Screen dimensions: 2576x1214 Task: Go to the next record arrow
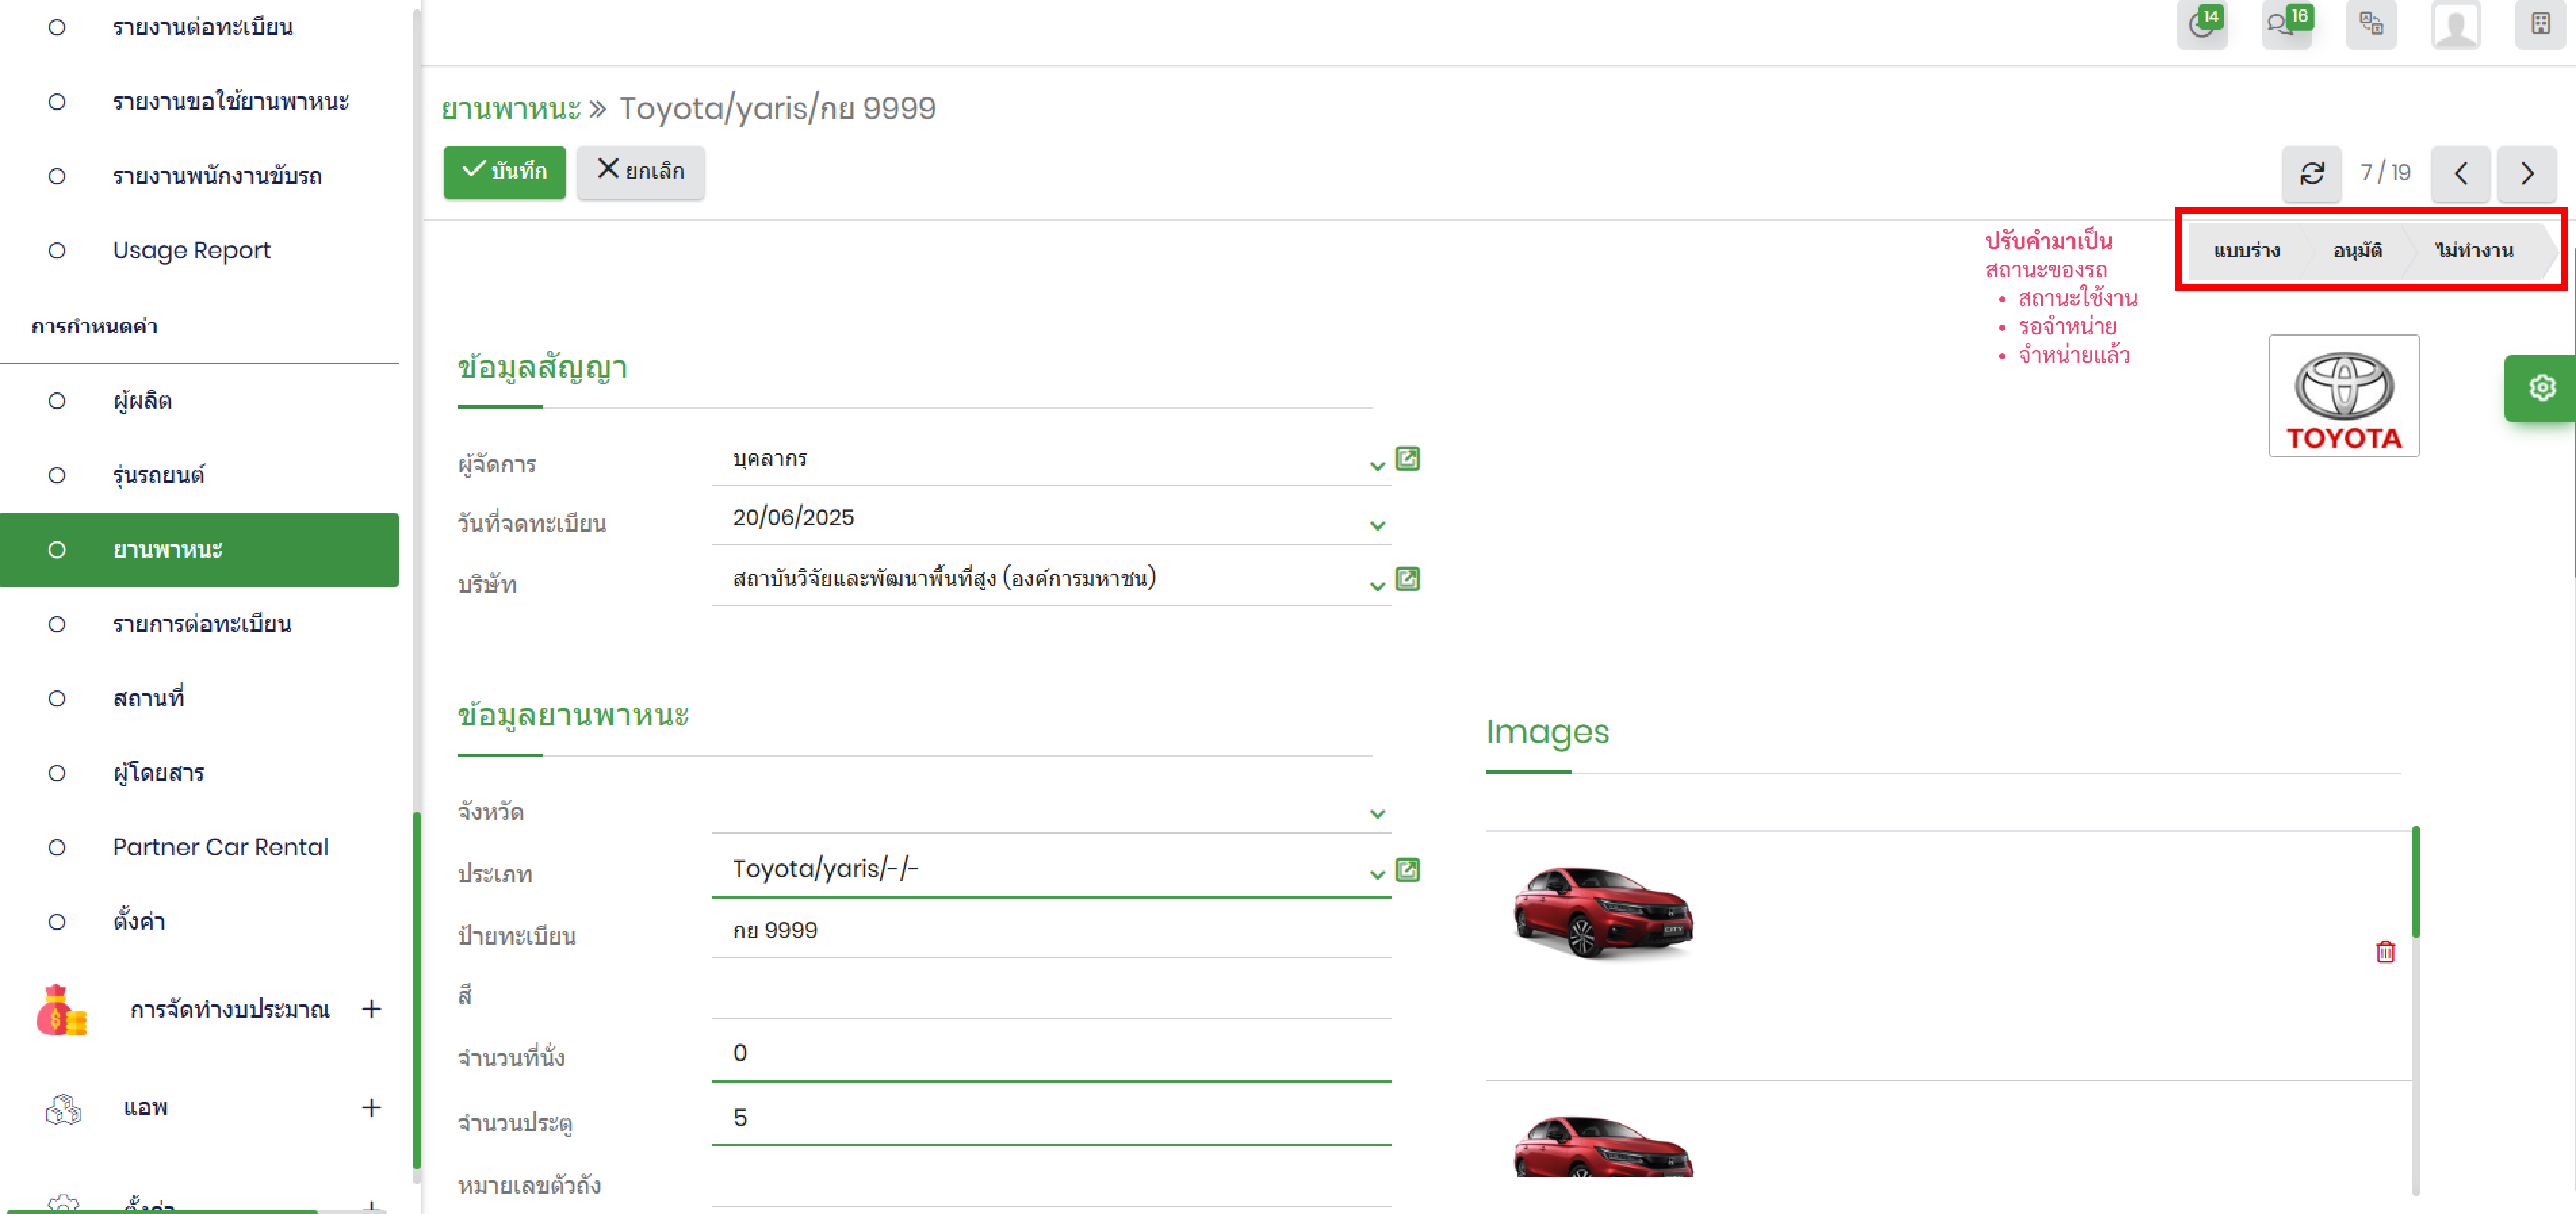[x=2526, y=173]
